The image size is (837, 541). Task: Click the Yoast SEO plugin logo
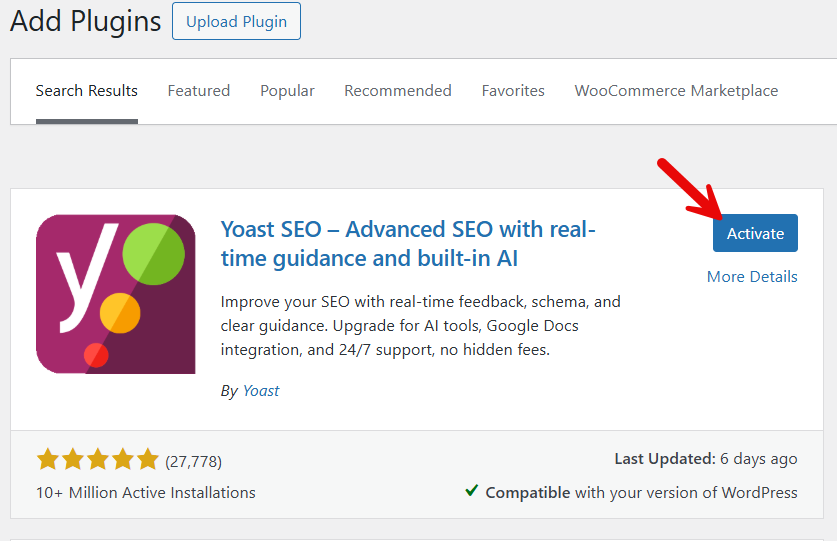pos(116,294)
